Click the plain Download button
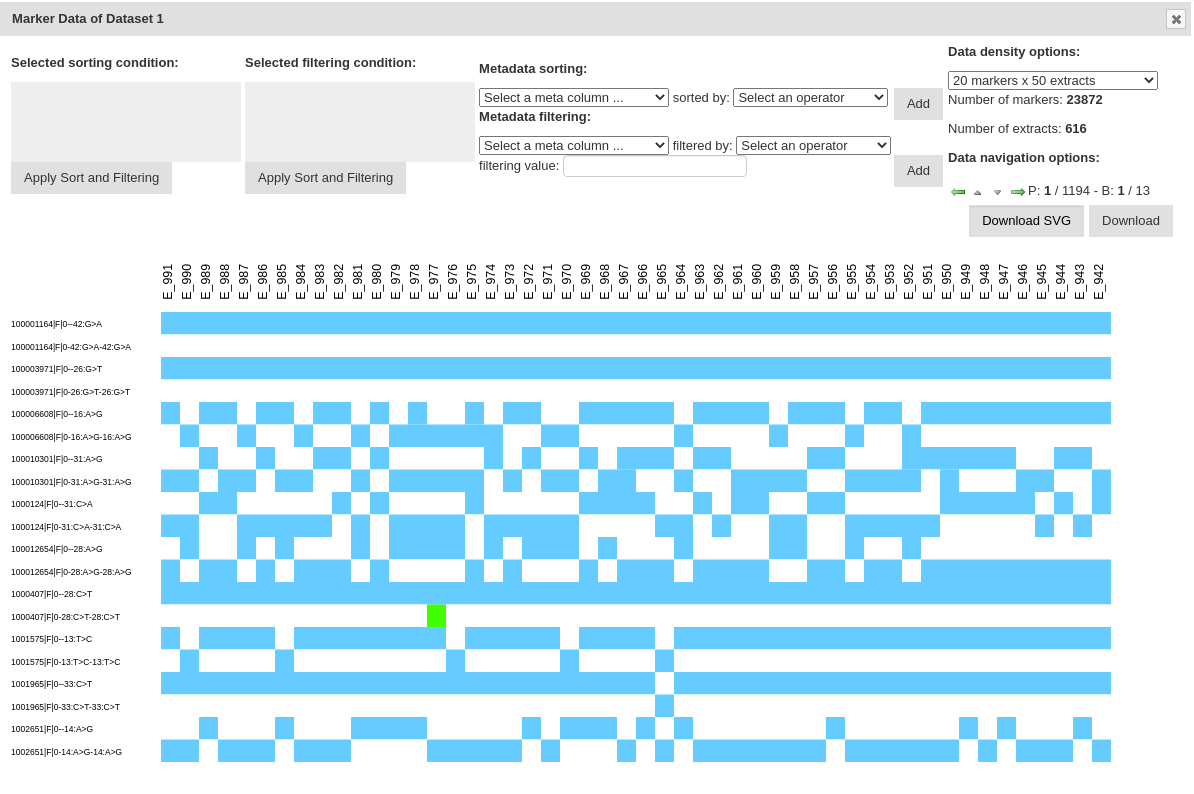This screenshot has width=1194, height=794. coord(1130,221)
